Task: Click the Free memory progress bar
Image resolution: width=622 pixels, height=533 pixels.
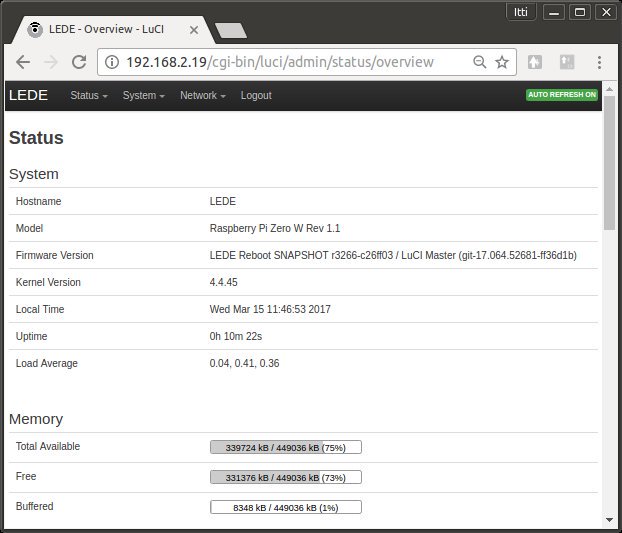Action: coord(286,477)
